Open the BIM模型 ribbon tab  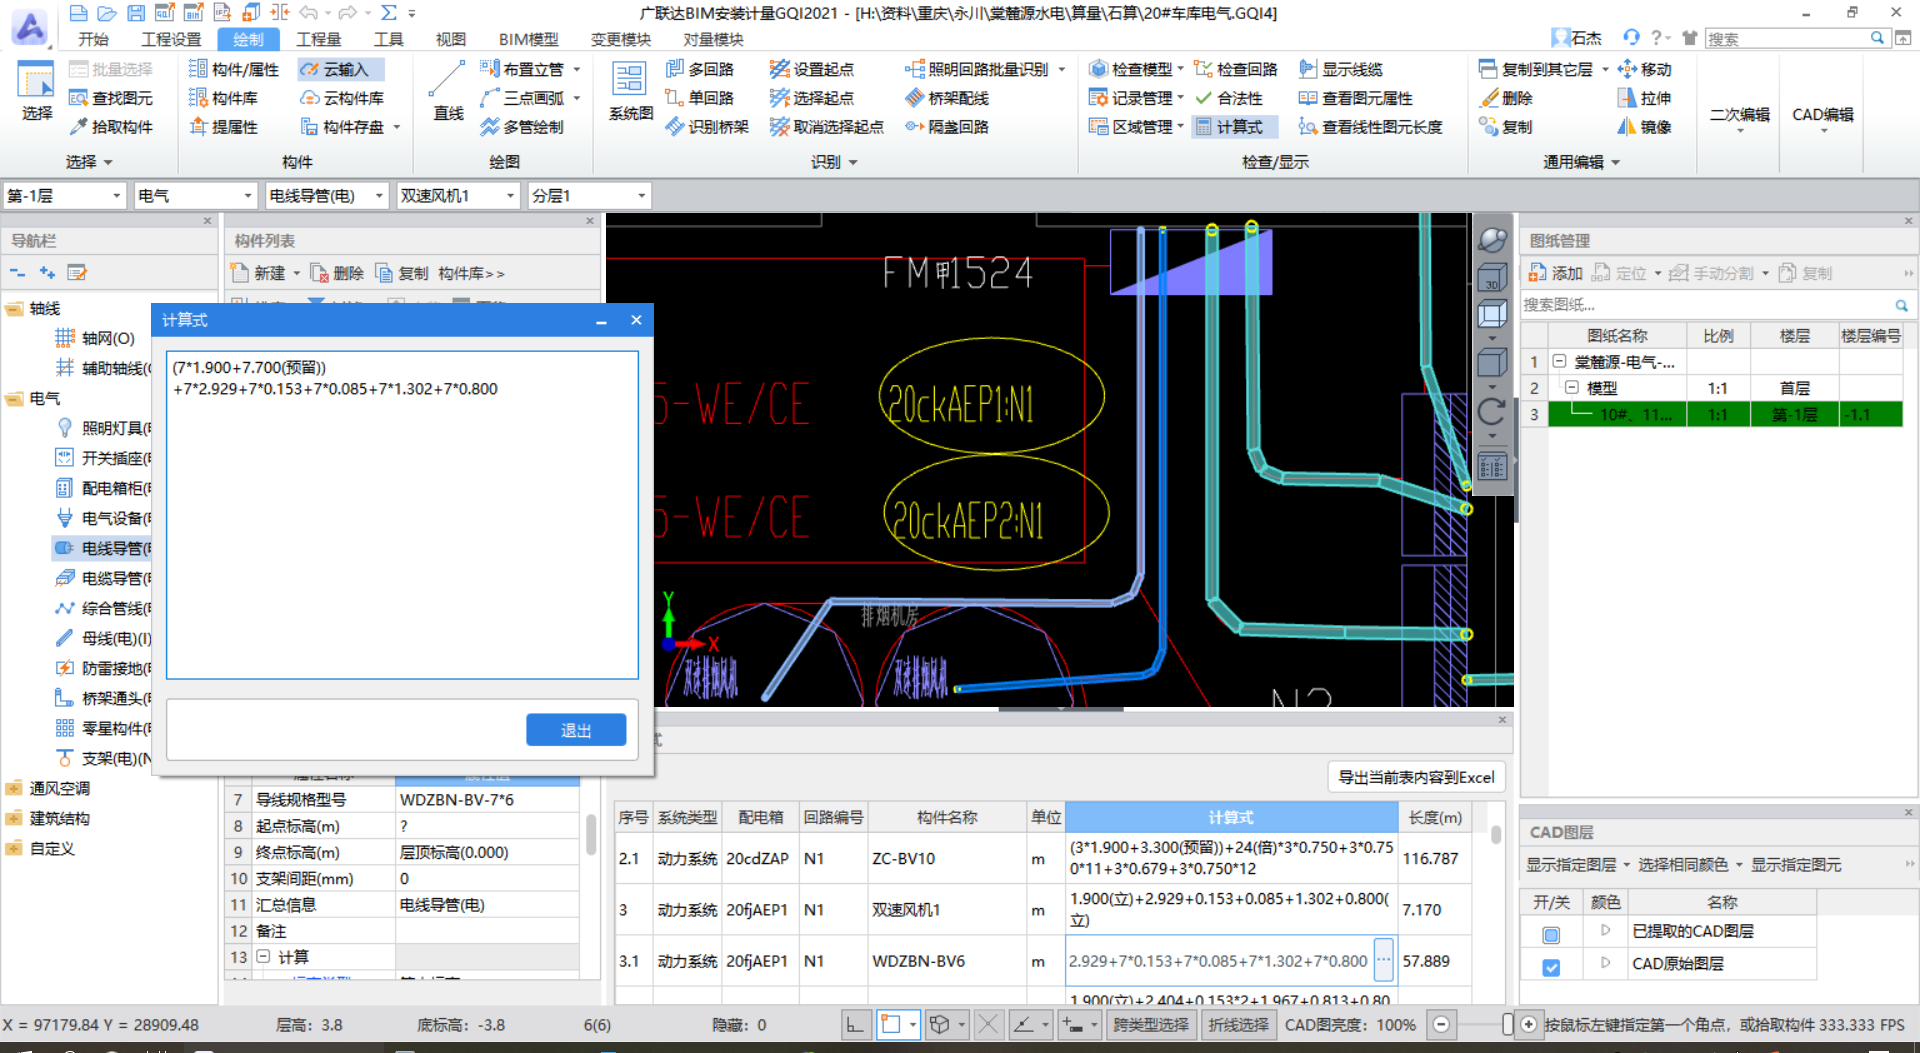[529, 39]
